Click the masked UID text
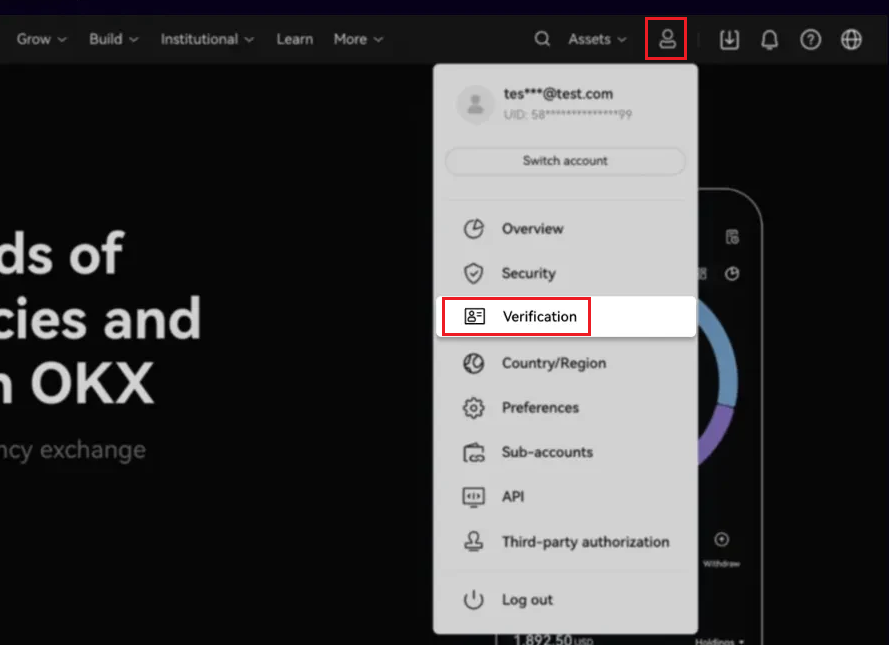 (x=568, y=114)
